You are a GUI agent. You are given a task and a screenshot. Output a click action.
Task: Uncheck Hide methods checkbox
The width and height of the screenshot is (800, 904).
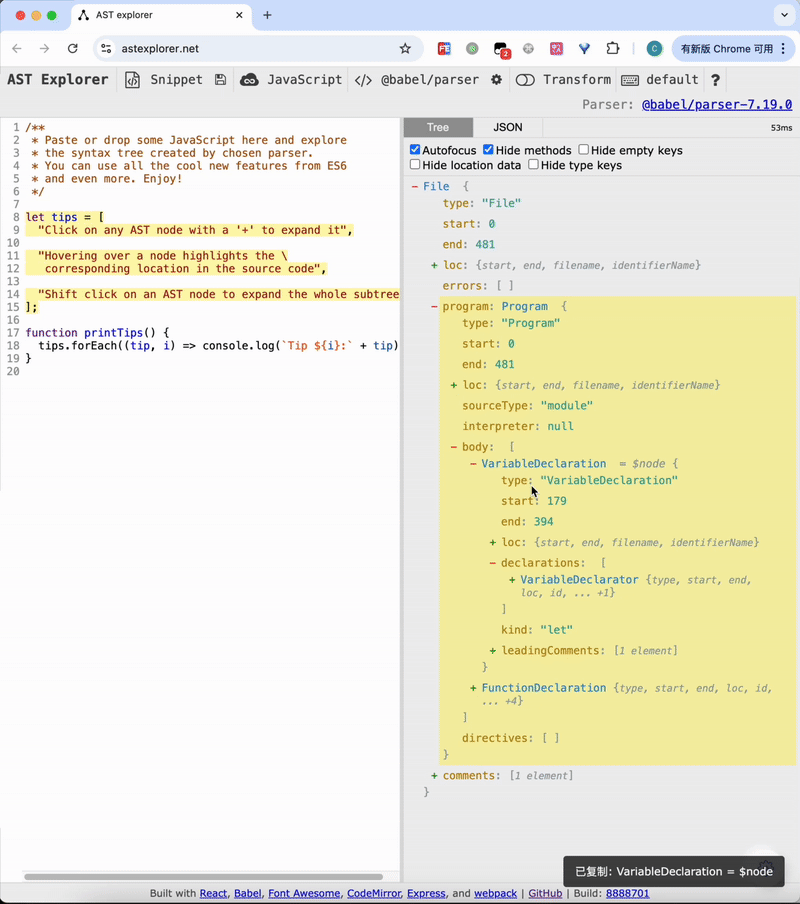click(x=488, y=150)
